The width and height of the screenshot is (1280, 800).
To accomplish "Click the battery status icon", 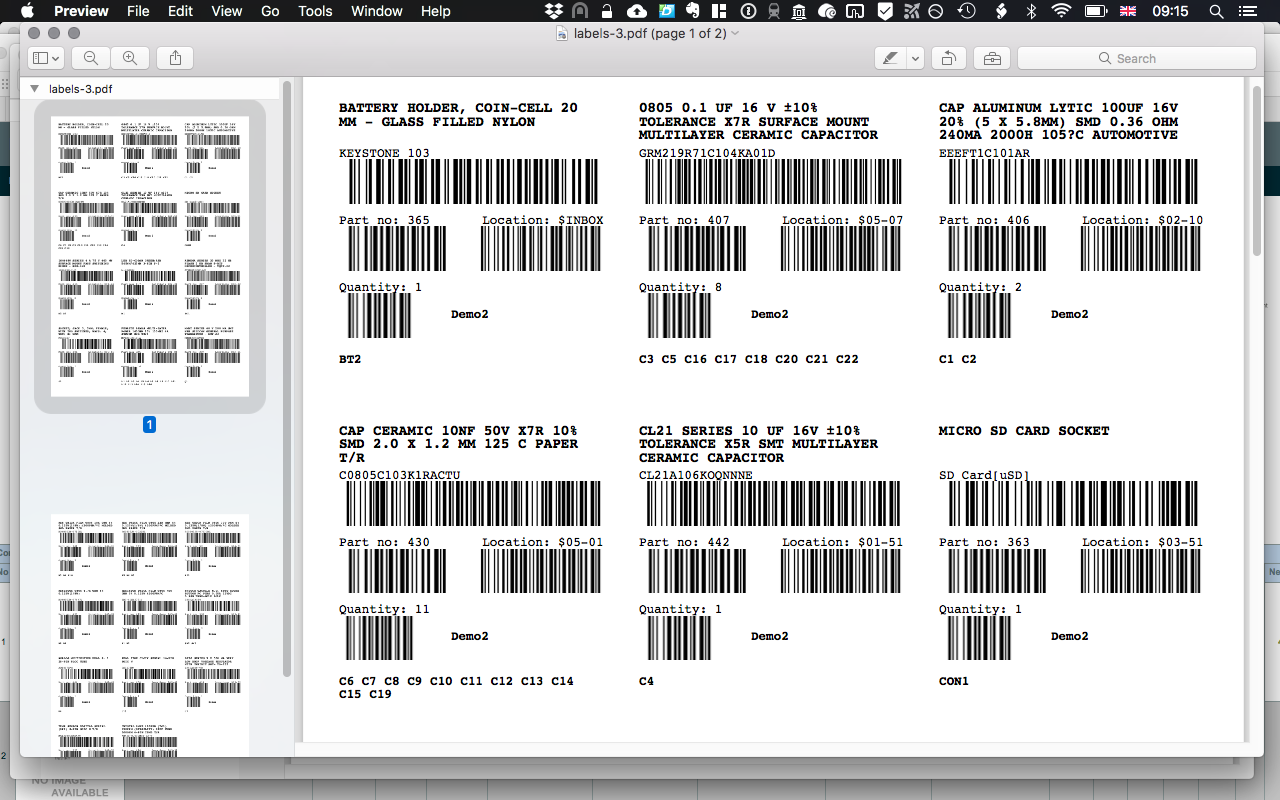I will click(x=1096, y=11).
